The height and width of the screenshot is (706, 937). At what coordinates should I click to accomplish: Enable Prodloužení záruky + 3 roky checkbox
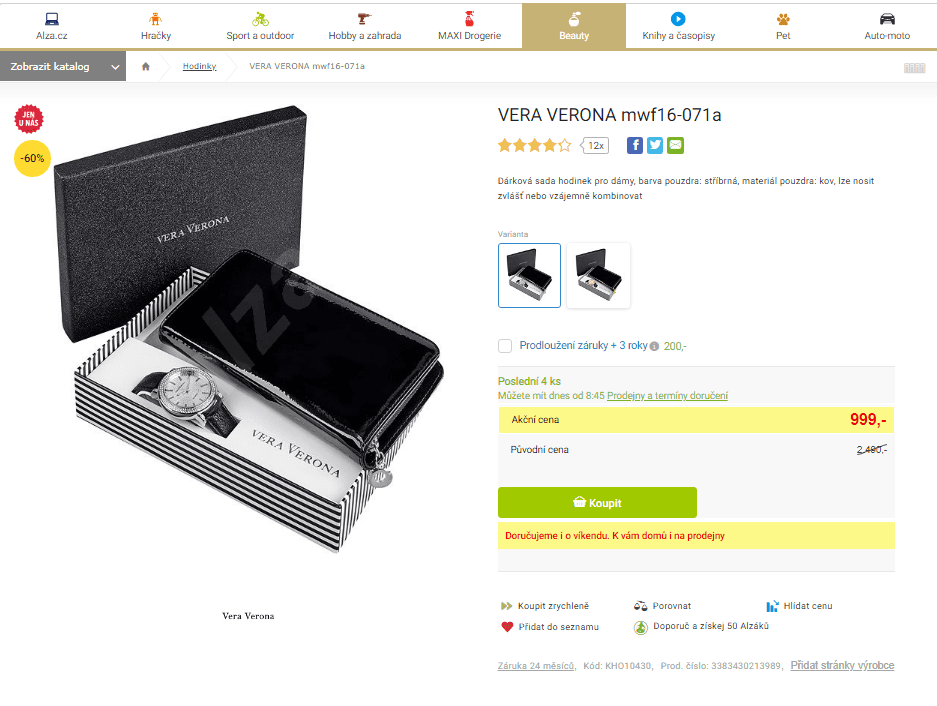(x=505, y=346)
